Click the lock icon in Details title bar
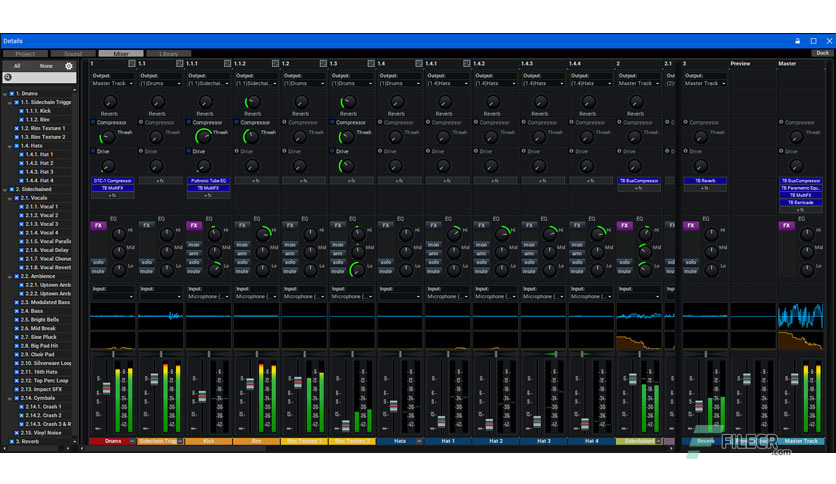Image resolution: width=836 pixels, height=484 pixels. click(x=798, y=41)
